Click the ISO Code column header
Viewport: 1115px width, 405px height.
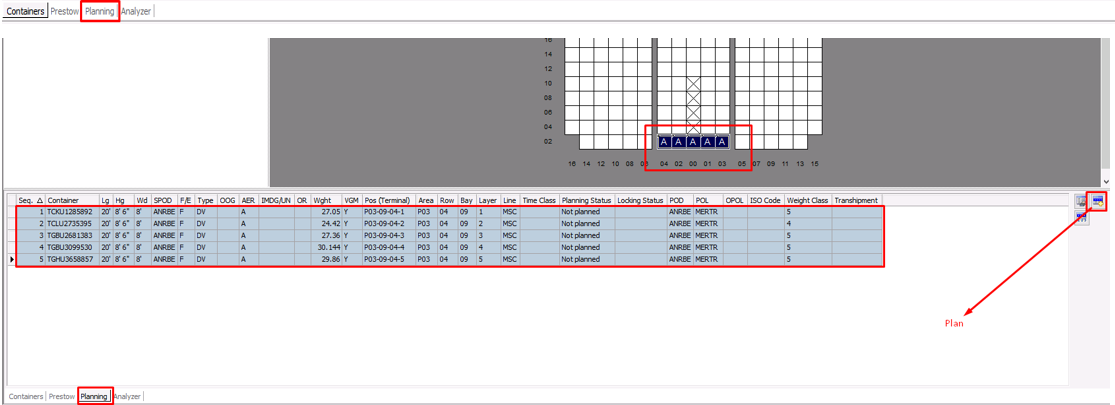tap(766, 200)
